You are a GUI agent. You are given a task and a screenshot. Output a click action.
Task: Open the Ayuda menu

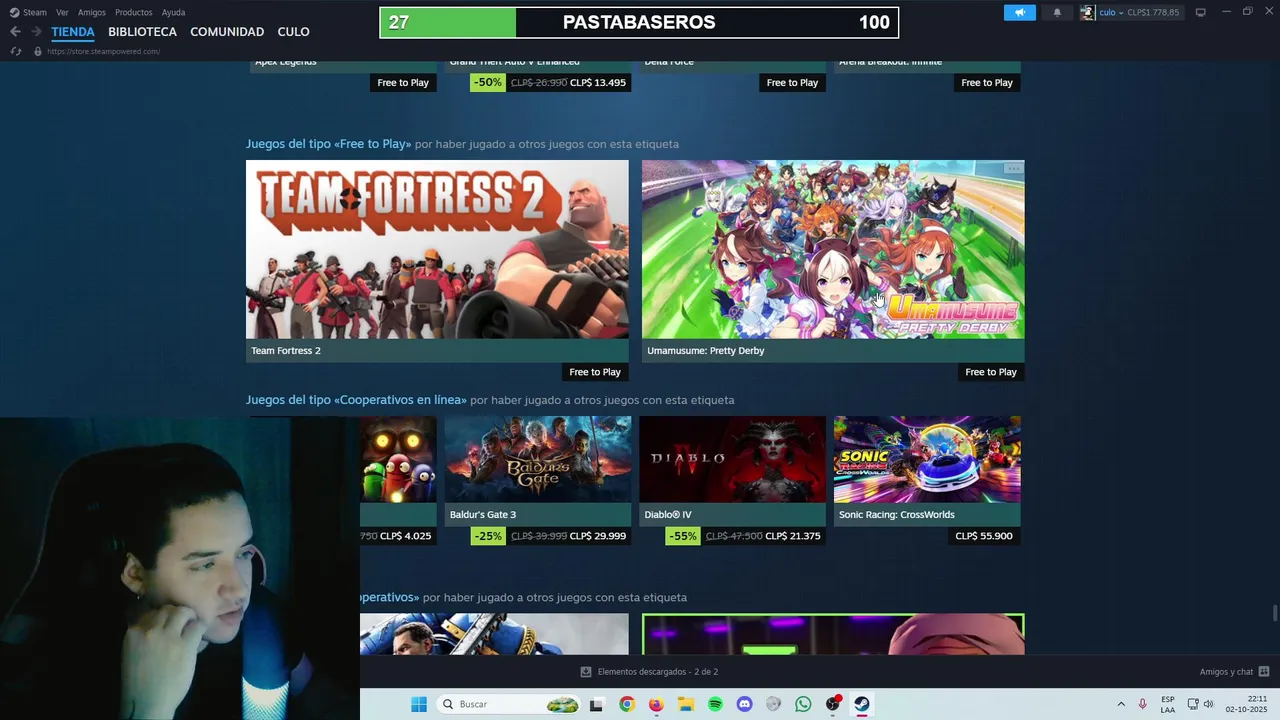(x=173, y=12)
